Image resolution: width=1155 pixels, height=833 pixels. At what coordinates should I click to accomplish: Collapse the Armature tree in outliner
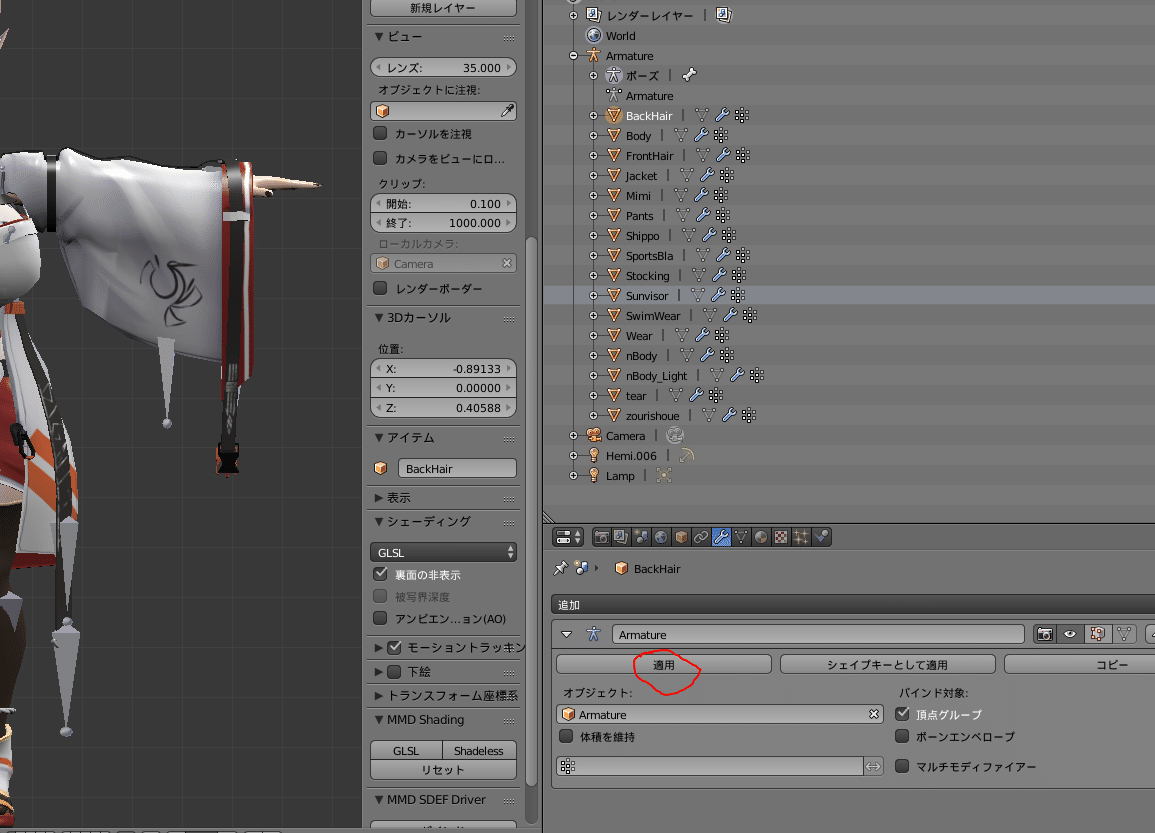(x=573, y=55)
